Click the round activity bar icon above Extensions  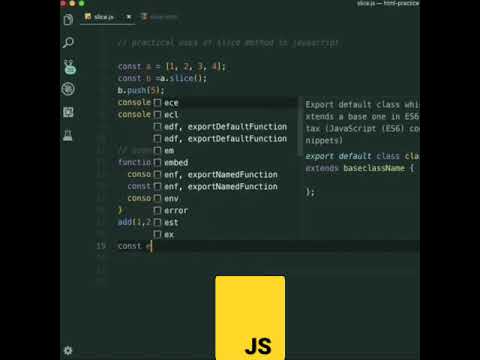68,89
